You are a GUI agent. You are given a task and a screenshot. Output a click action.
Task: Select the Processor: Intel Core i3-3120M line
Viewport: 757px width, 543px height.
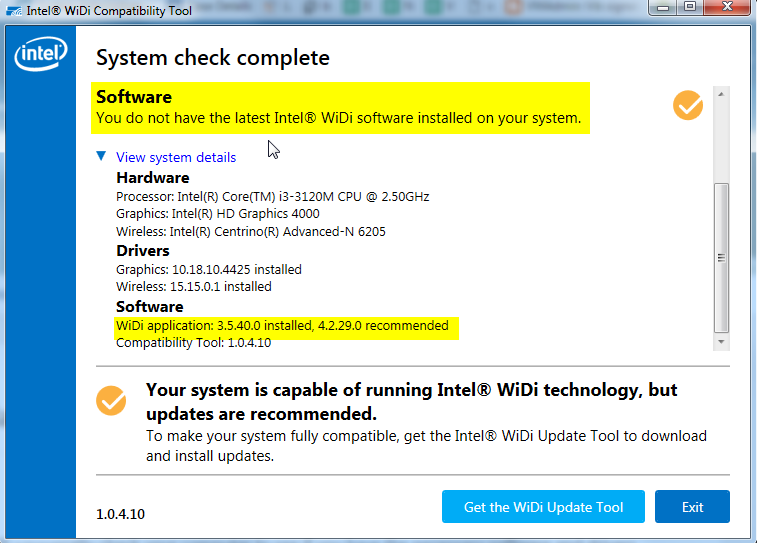(x=272, y=196)
